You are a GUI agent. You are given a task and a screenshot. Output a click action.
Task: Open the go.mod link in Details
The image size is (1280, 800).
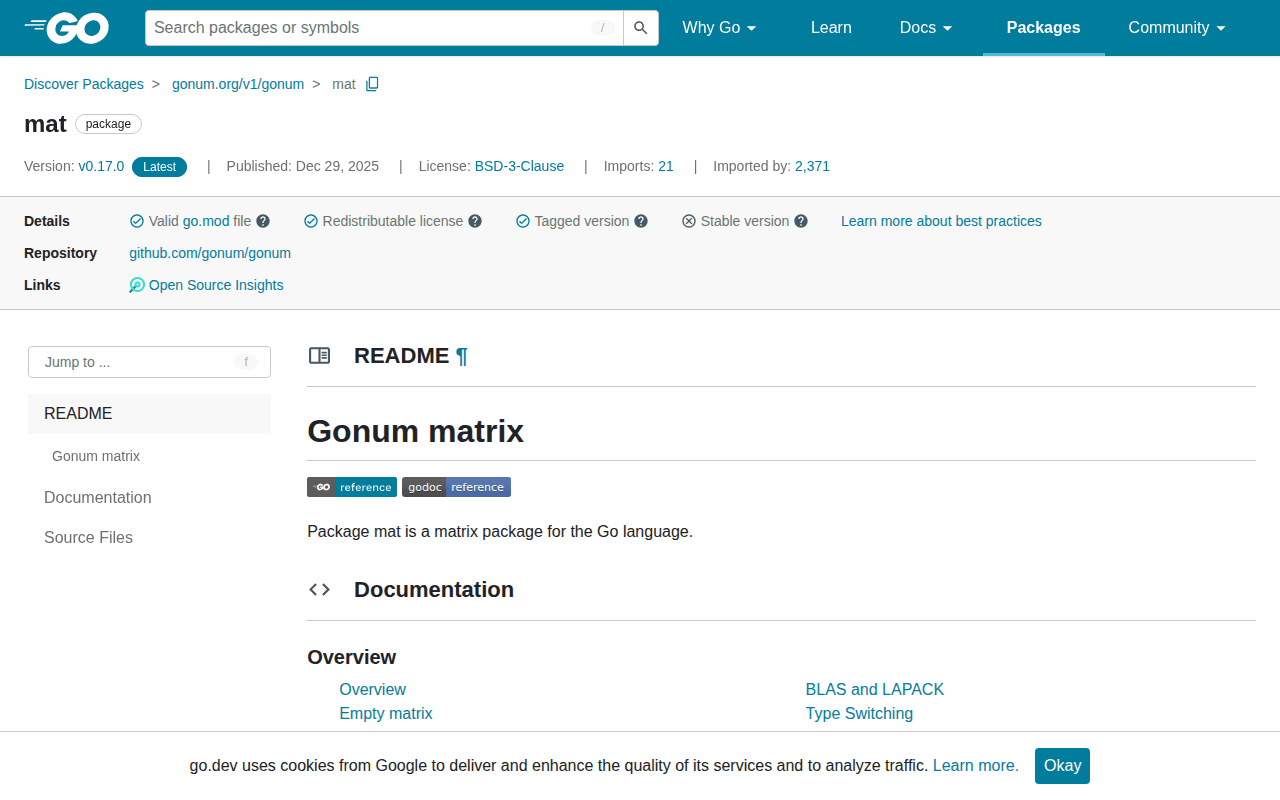click(x=206, y=221)
